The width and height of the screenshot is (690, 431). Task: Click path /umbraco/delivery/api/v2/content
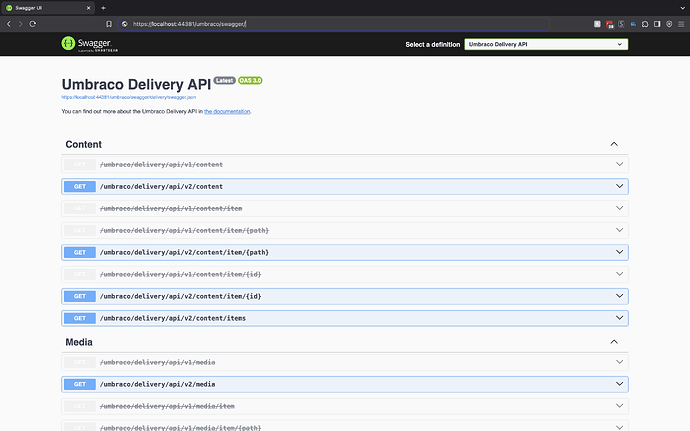pyautogui.click(x=161, y=187)
